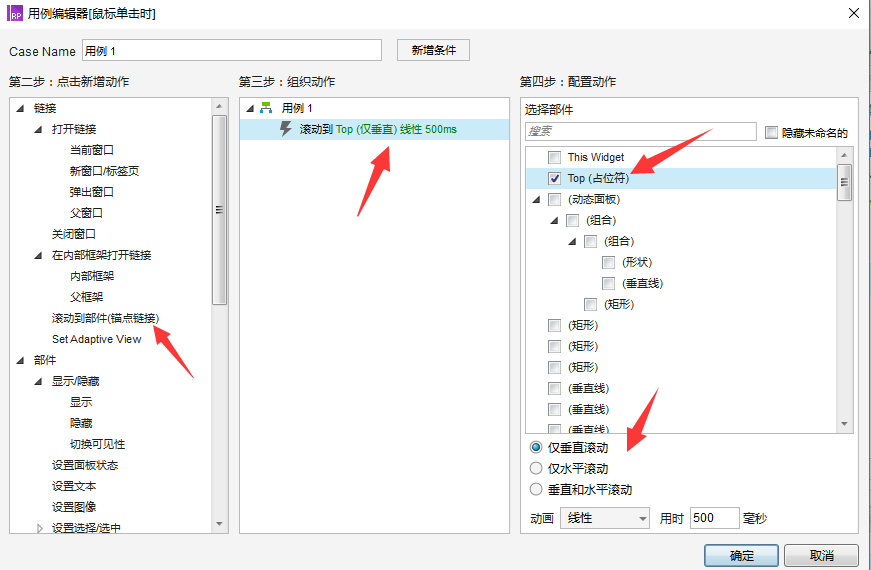The height and width of the screenshot is (570, 871).
Task: Select the 垂直和水平滚动 radio option
Action: click(x=536, y=489)
